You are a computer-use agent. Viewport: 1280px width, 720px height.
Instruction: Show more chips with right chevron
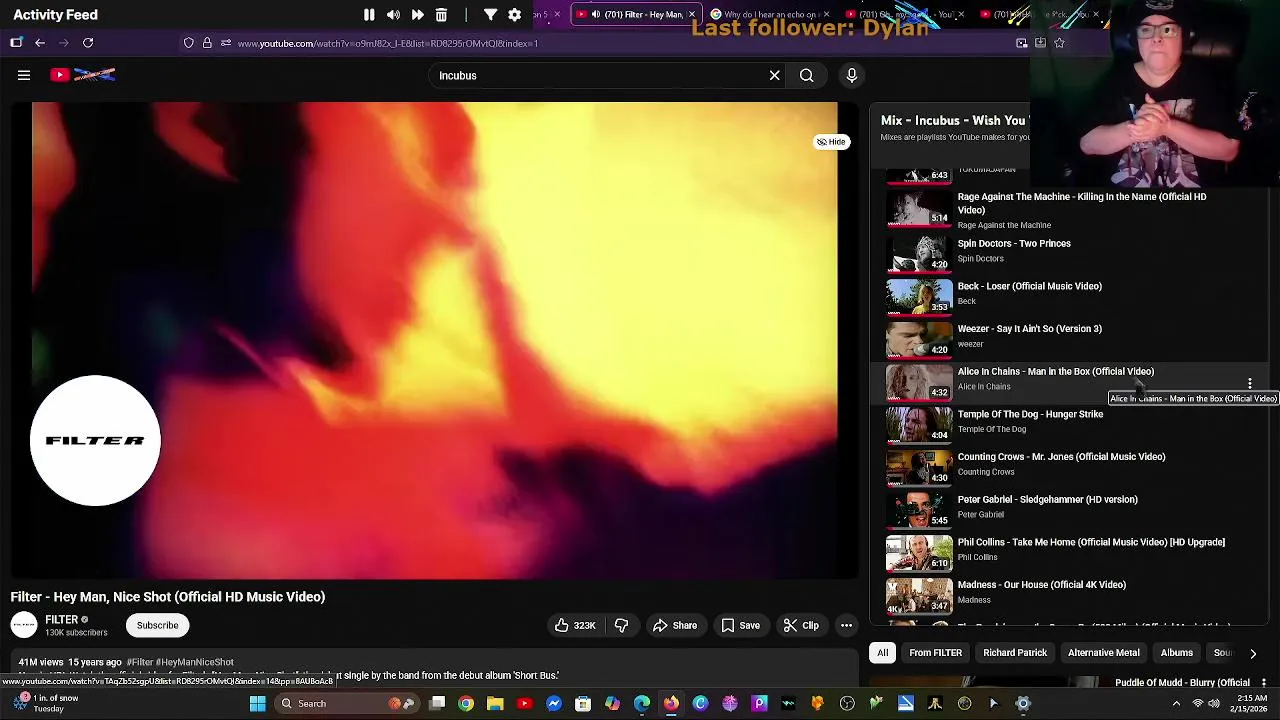pos(1253,653)
